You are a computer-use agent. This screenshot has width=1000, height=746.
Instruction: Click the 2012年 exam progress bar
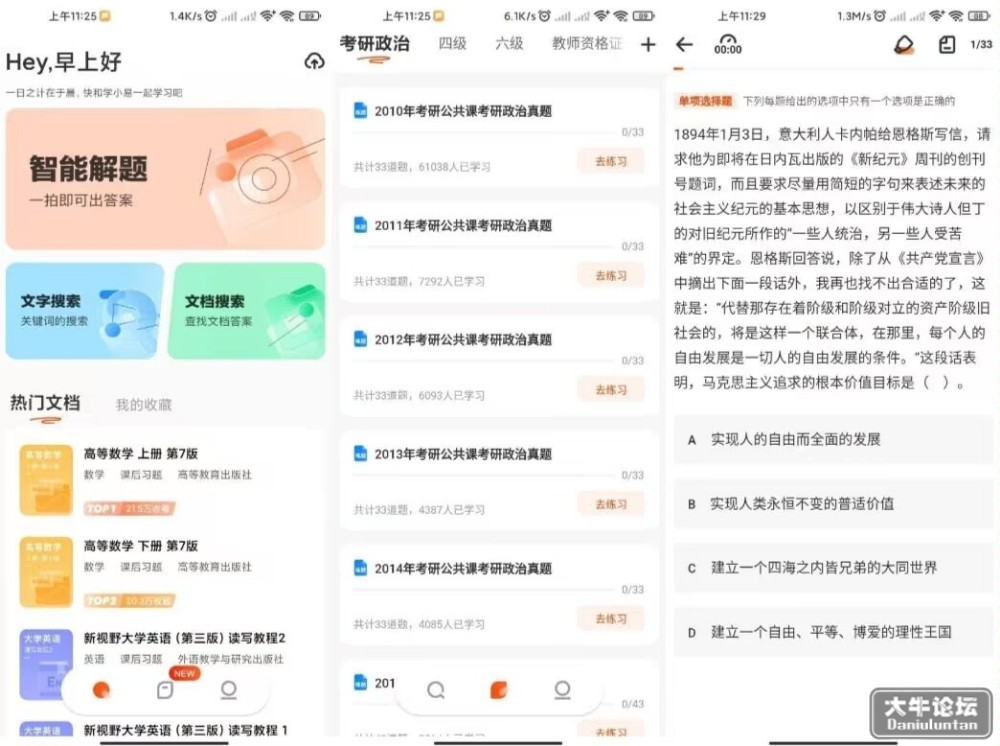pyautogui.click(x=485, y=362)
